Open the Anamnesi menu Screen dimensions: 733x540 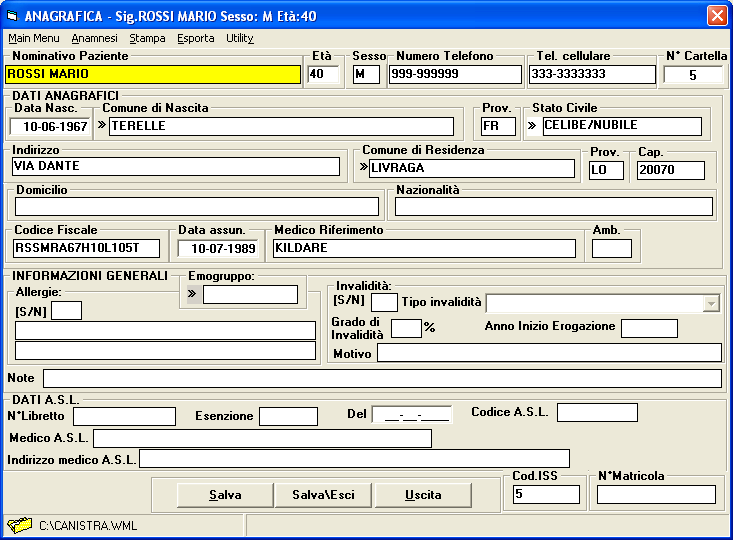tap(94, 38)
